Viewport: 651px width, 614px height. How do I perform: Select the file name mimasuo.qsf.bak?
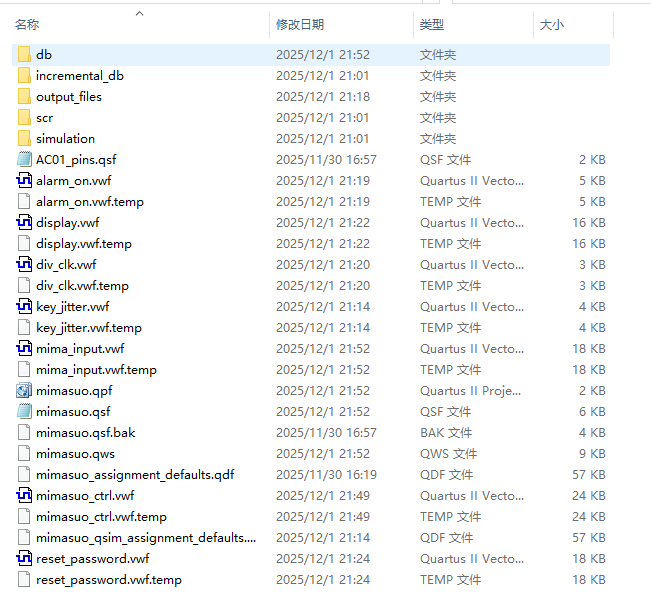pyautogui.click(x=86, y=433)
